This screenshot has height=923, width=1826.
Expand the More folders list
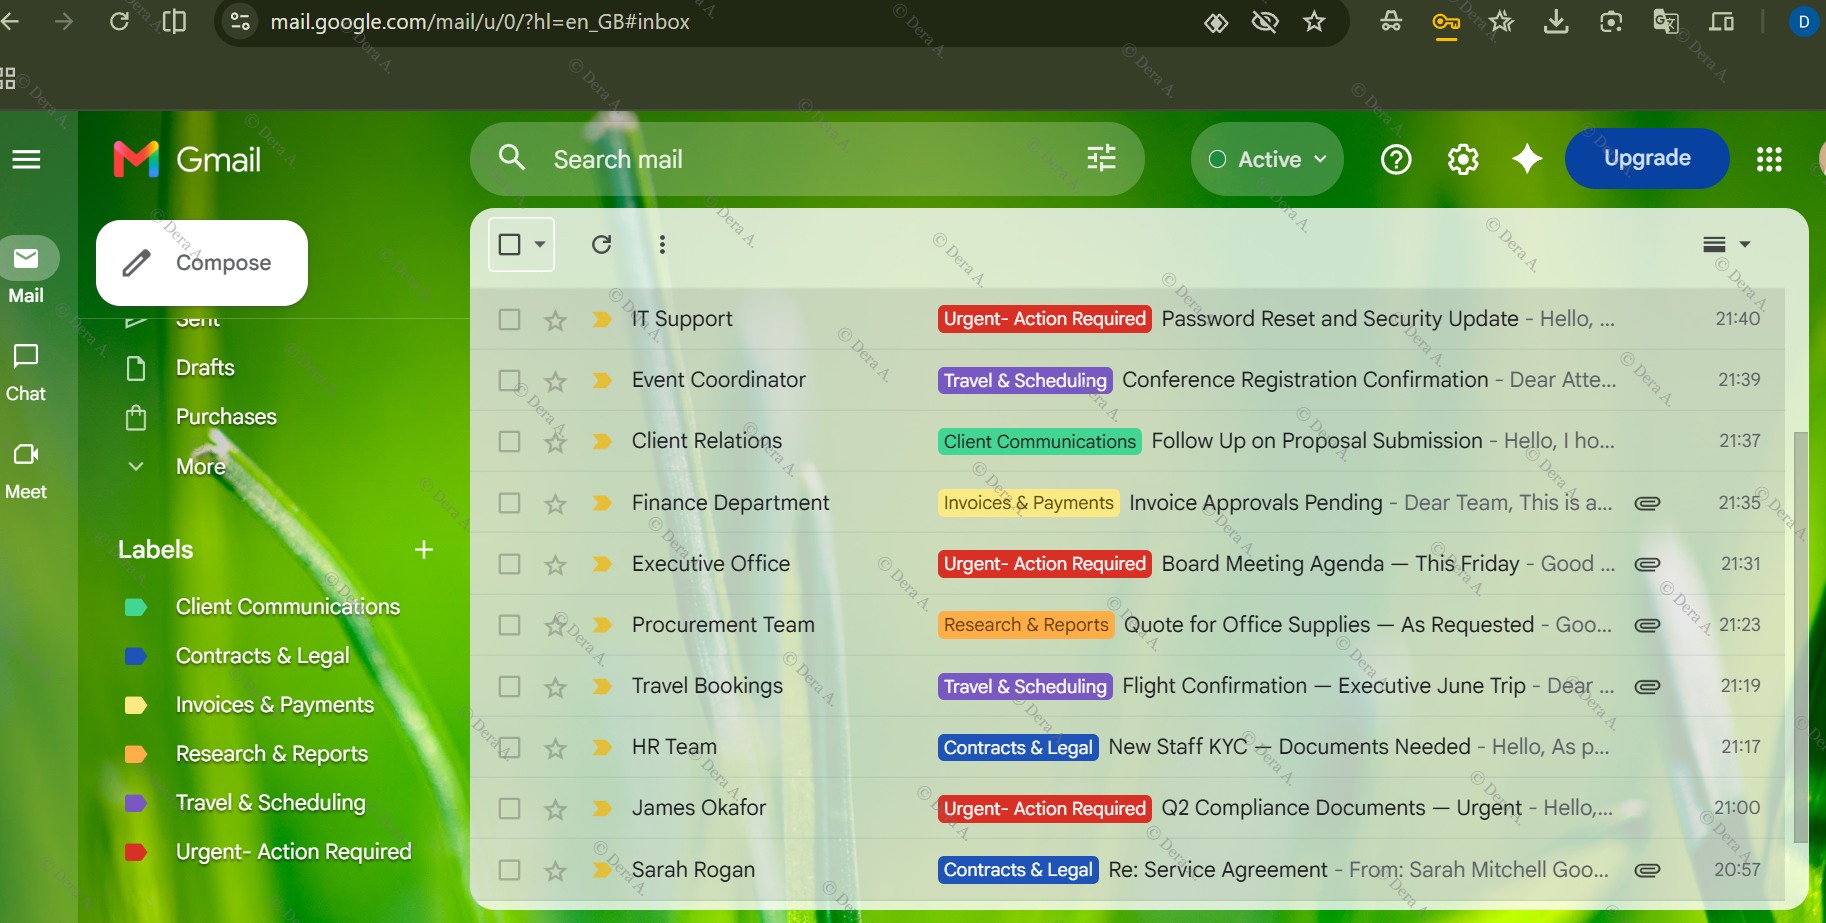(200, 466)
